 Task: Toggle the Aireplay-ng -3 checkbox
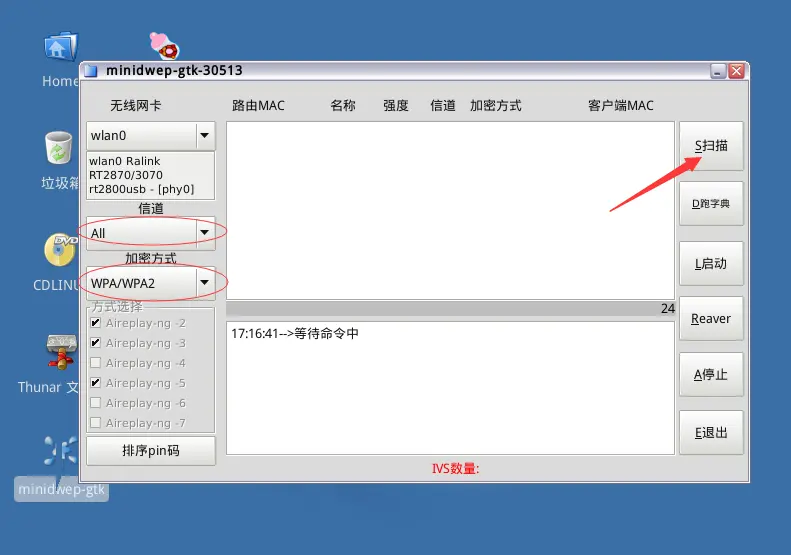pos(95,343)
